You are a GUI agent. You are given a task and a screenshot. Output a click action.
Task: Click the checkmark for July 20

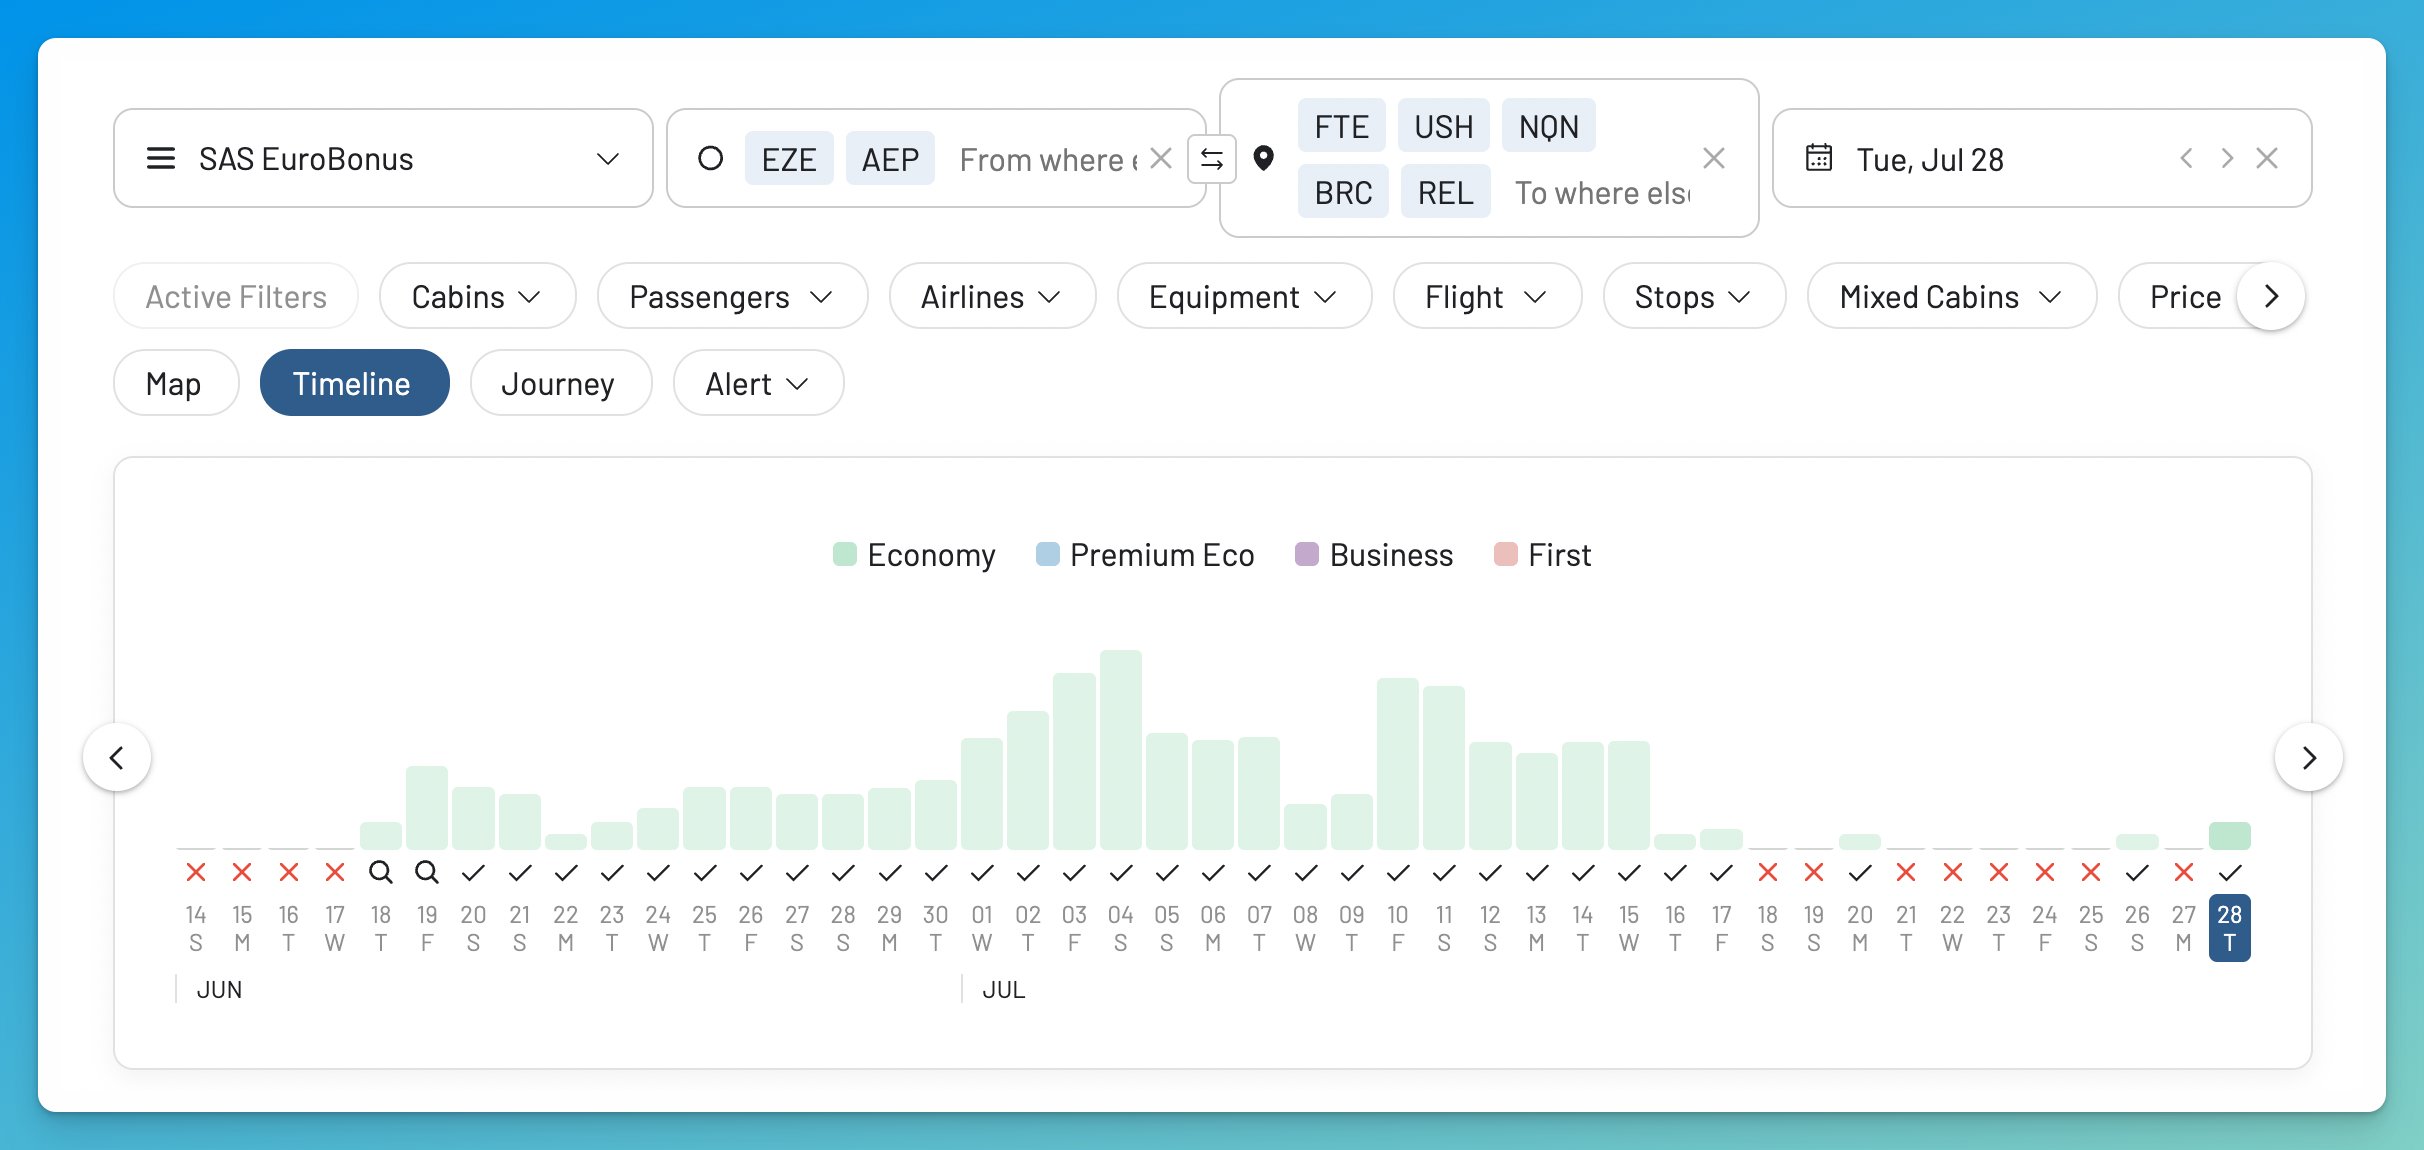(x=1860, y=873)
